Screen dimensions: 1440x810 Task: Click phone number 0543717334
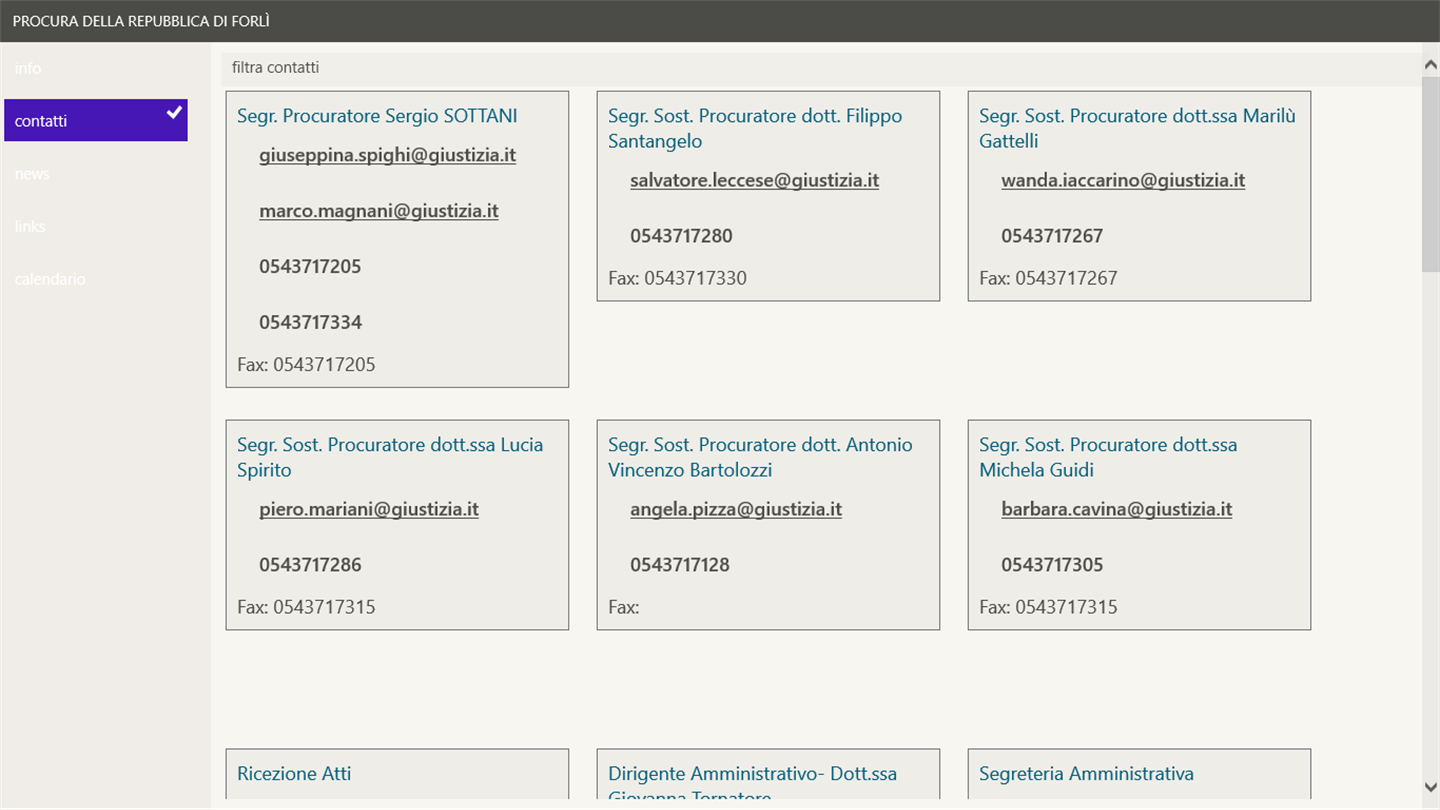[310, 323]
